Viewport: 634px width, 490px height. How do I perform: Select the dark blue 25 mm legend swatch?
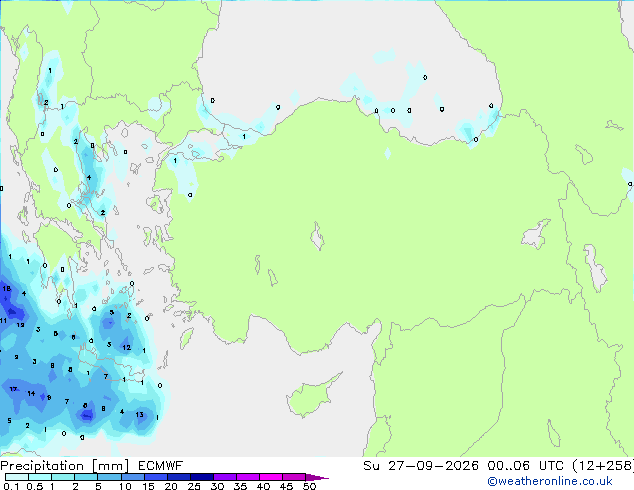click(x=202, y=477)
